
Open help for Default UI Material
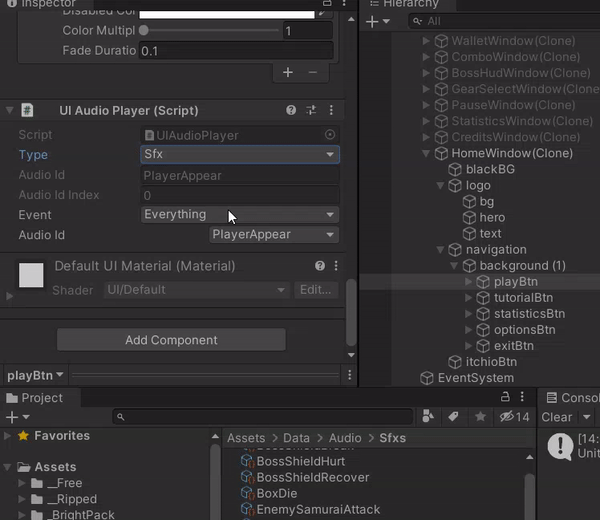pyautogui.click(x=320, y=266)
